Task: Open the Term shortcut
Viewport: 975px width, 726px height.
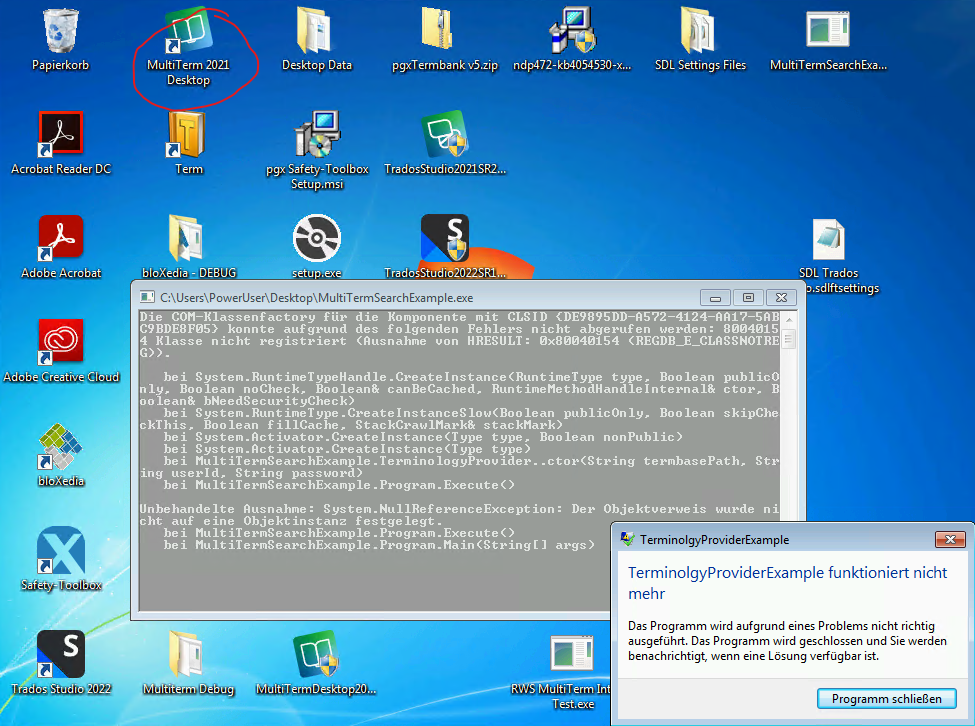Action: point(187,135)
